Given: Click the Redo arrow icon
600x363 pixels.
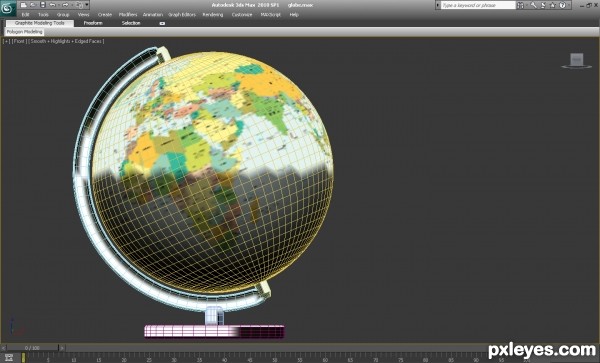Looking at the screenshot, I should point(65,5).
